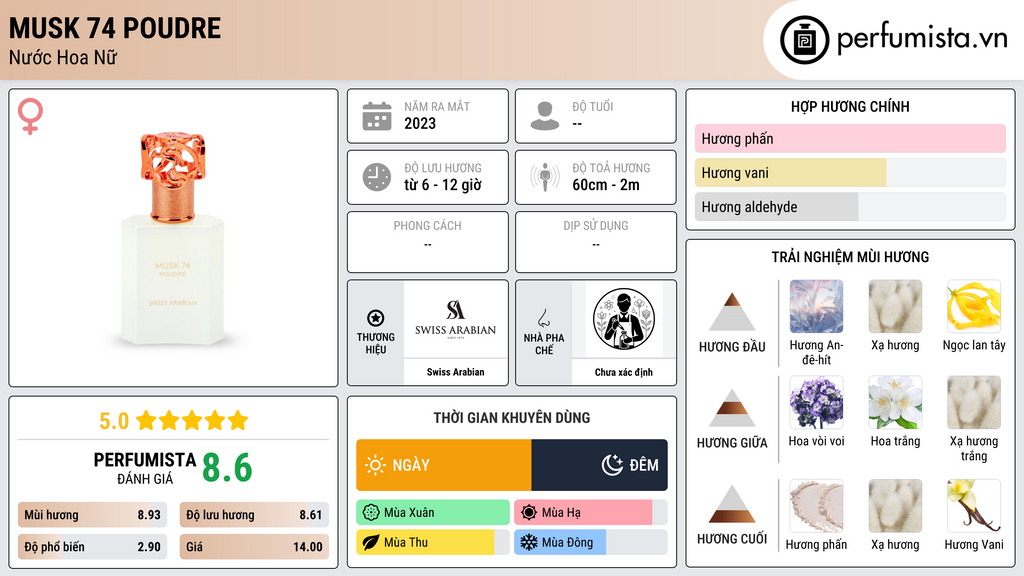The width and height of the screenshot is (1024, 576).
Task: Click the calendar icon beside Năm ra mắt
Action: click(377, 116)
